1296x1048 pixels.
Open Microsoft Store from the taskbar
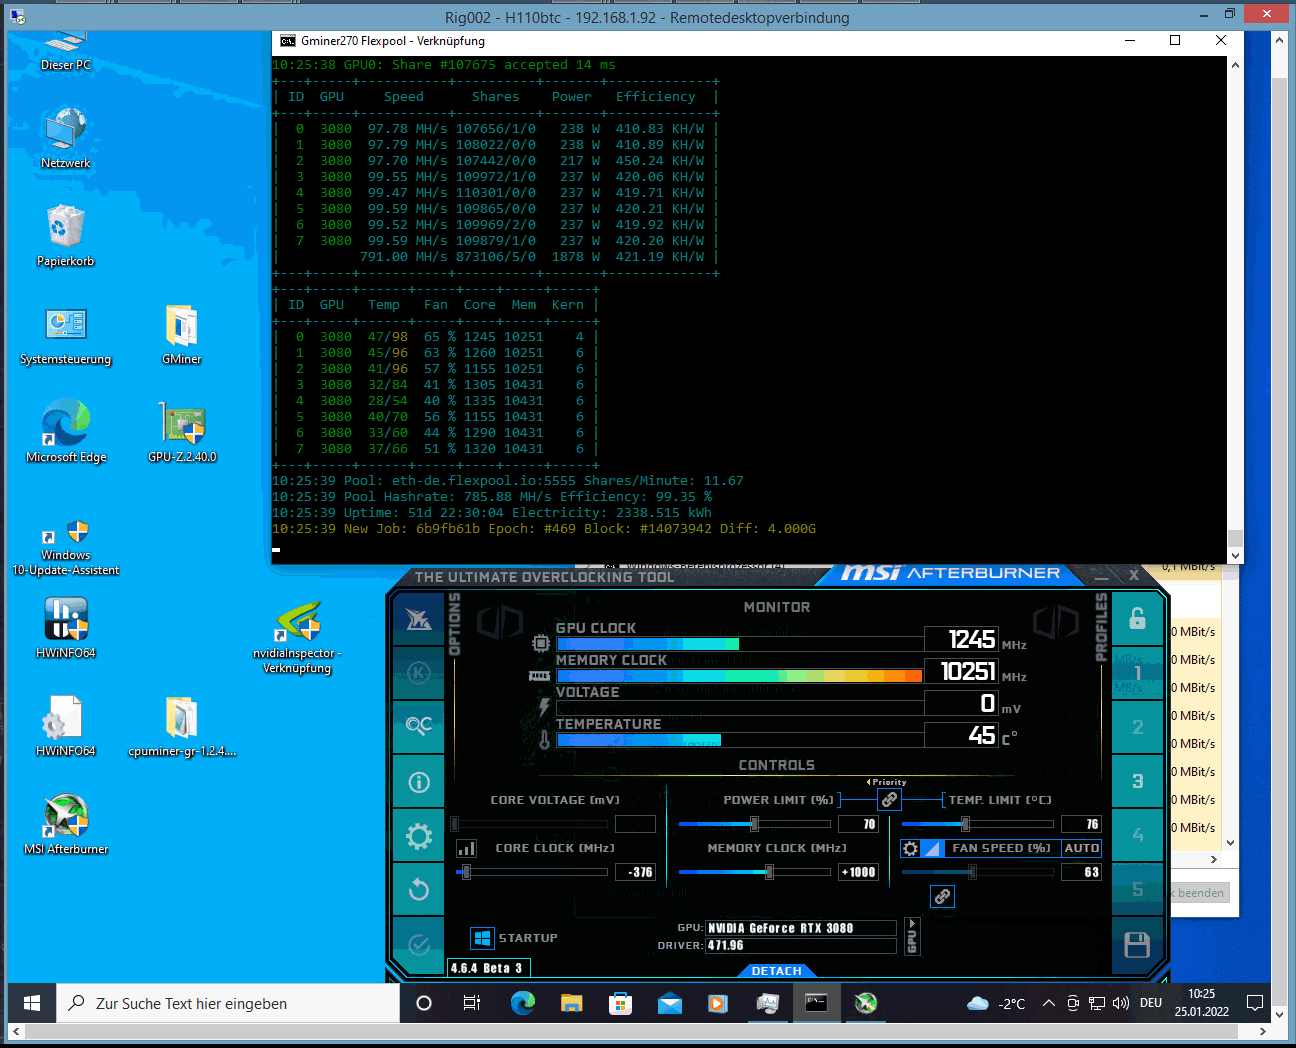[620, 1003]
